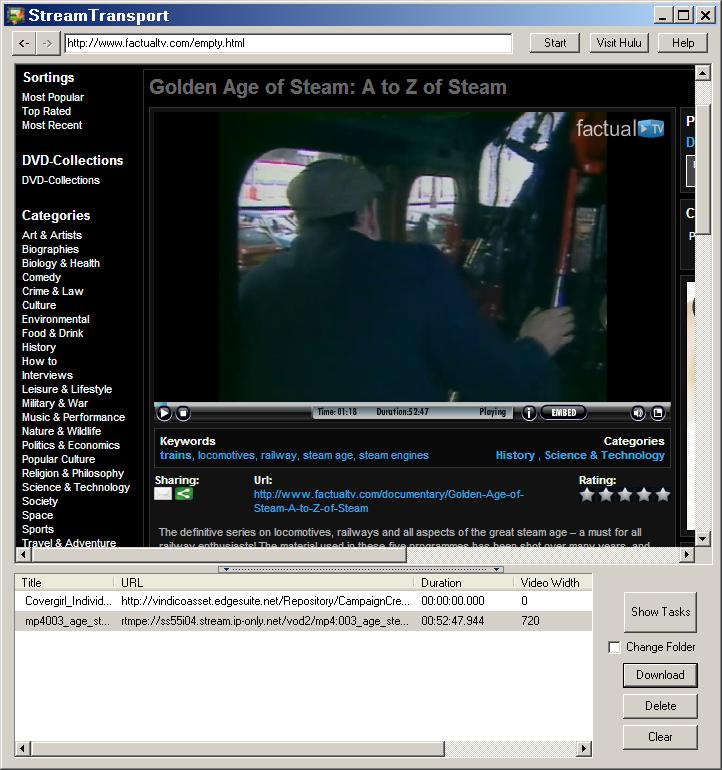The width and height of the screenshot is (722, 770).
Task: Click the URL column header
Action: pos(264,583)
